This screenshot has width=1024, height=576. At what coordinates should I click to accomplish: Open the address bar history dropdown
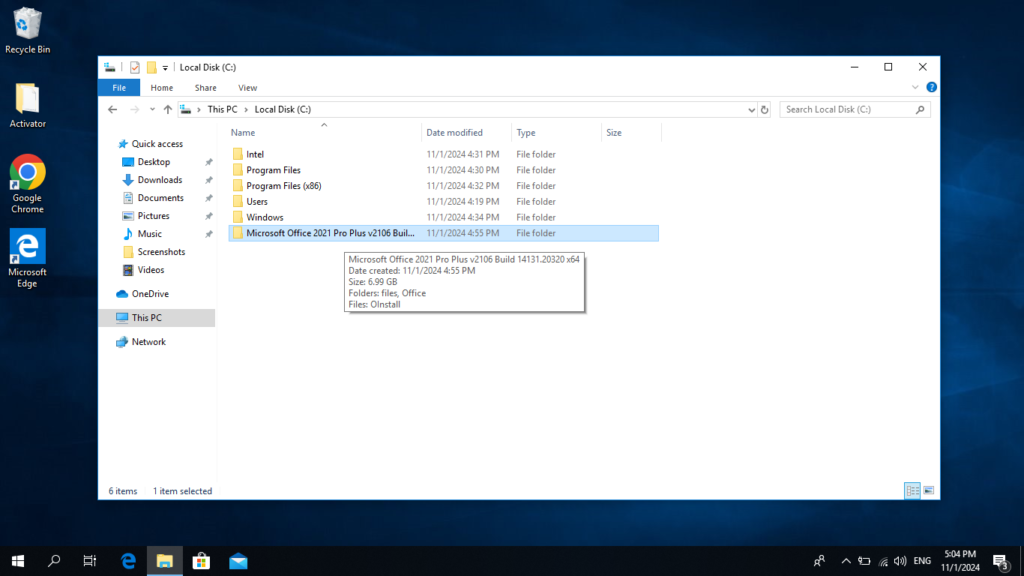(x=751, y=110)
